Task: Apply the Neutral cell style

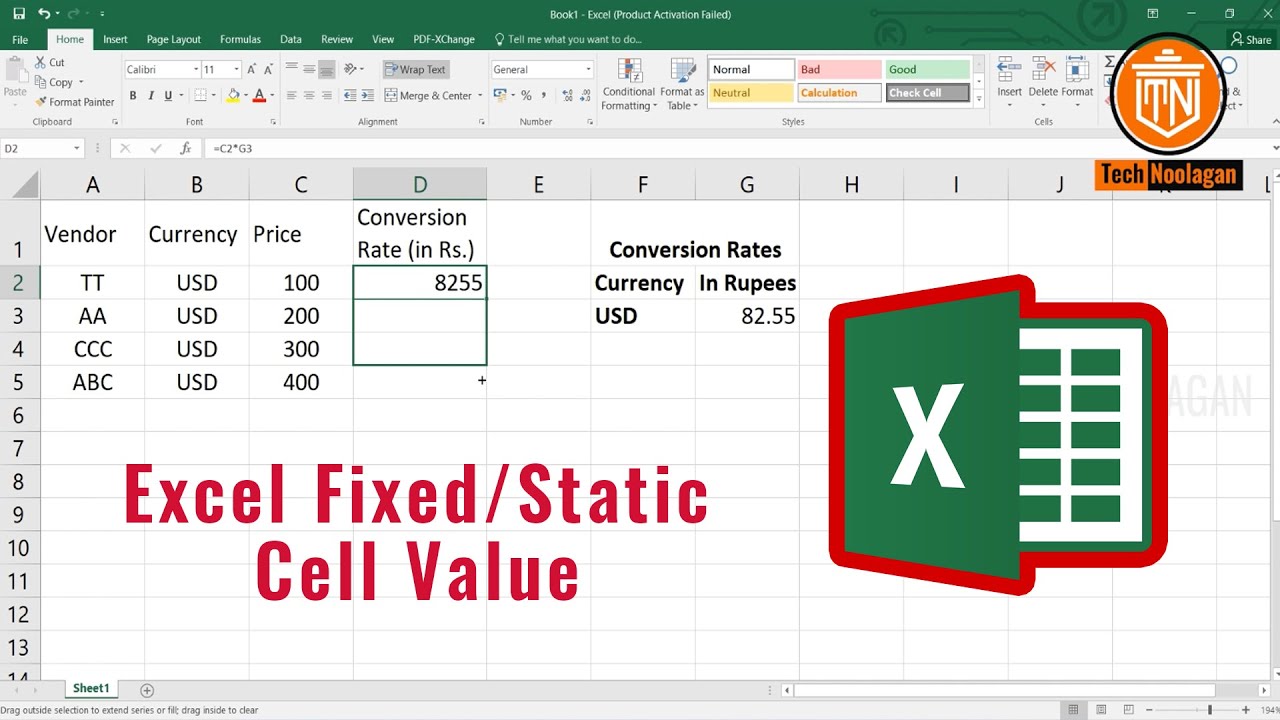Action: pos(751,93)
